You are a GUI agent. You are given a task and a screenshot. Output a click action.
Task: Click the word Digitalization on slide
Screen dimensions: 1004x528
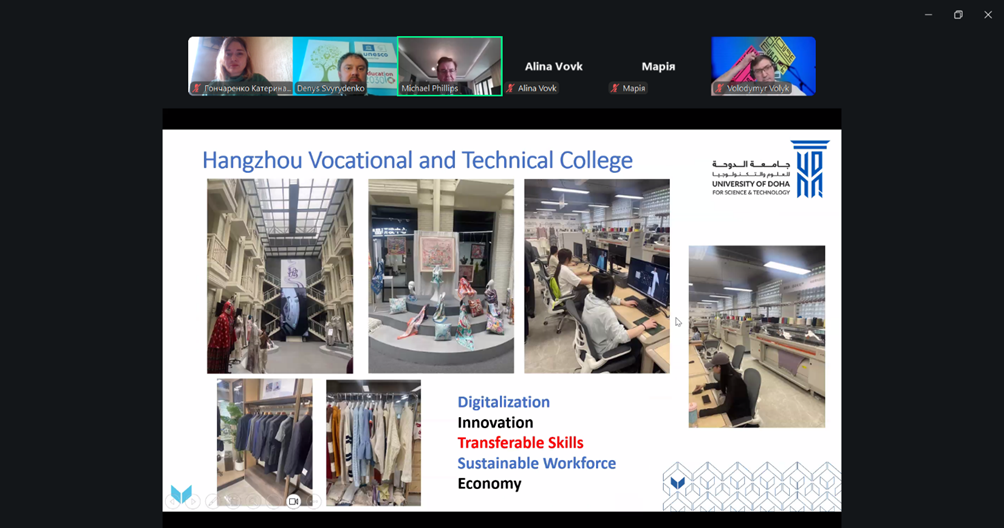point(503,402)
